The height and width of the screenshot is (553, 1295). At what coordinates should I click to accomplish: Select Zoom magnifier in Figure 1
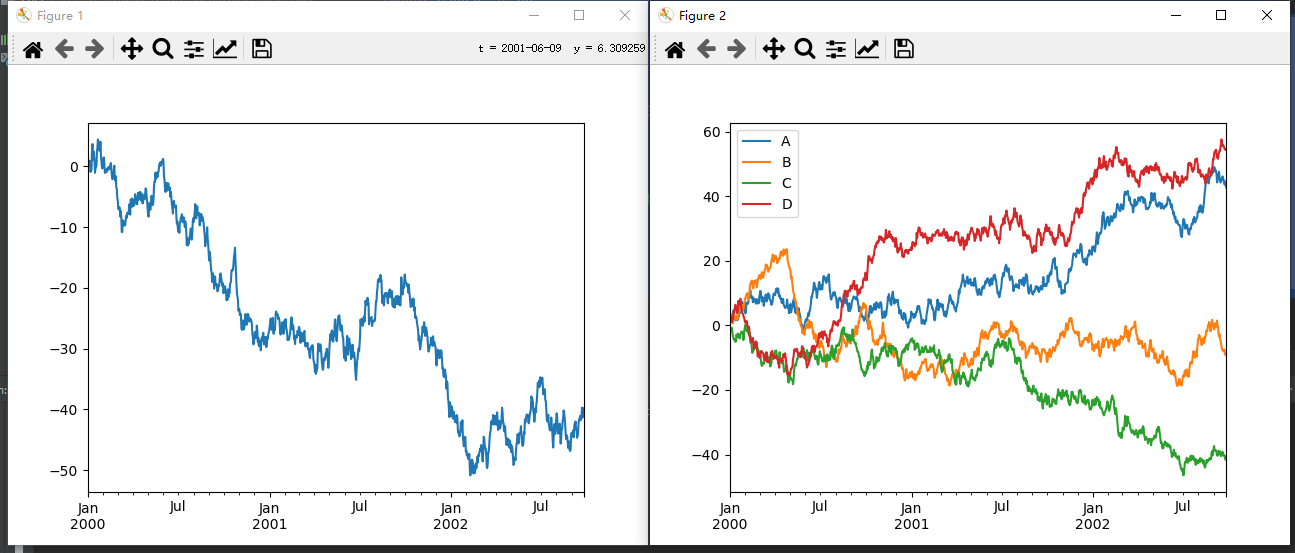pos(163,49)
